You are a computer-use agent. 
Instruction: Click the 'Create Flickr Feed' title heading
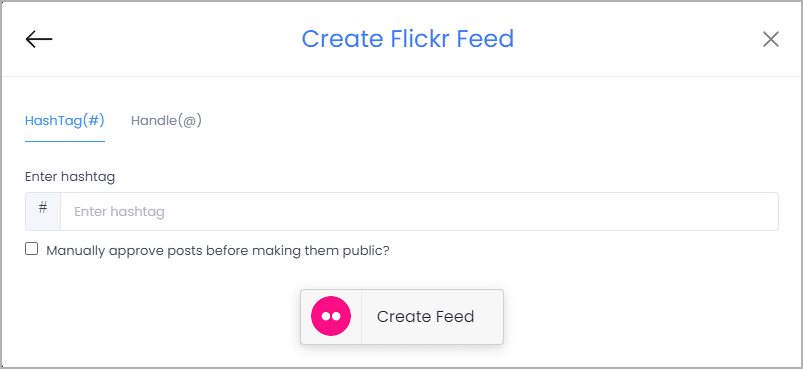[408, 39]
